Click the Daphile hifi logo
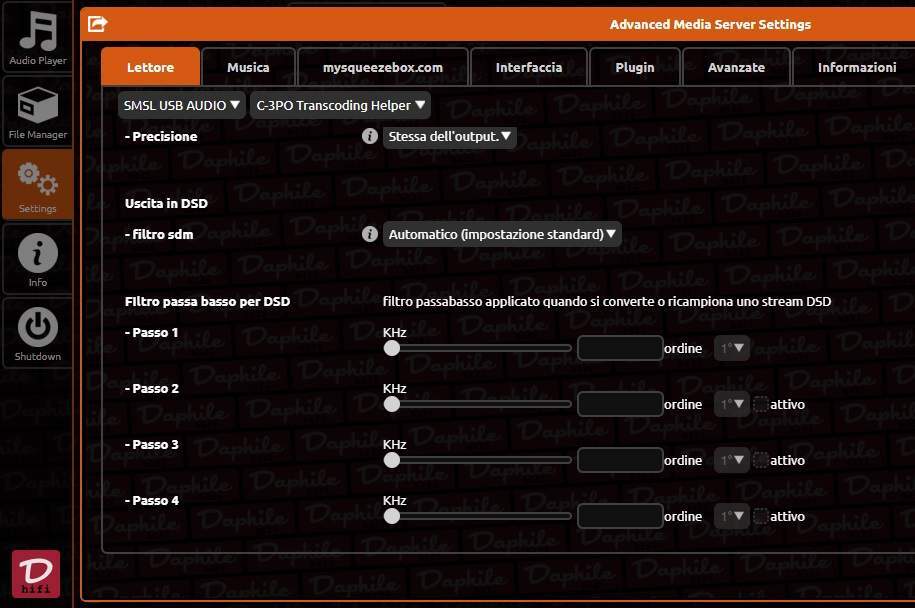Screen dimensions: 915x608 tap(36, 574)
